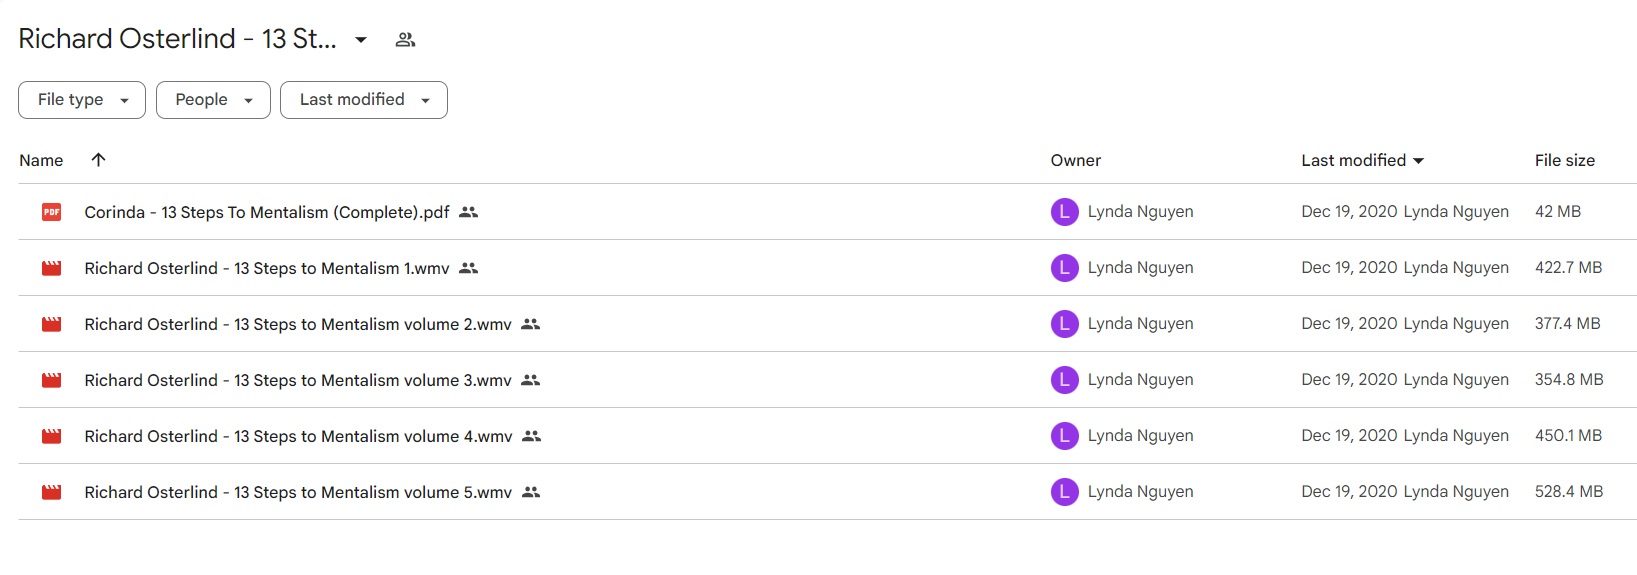This screenshot has width=1637, height=575.
Task: Click the video icon for volume 3.wmv
Action: click(x=51, y=380)
